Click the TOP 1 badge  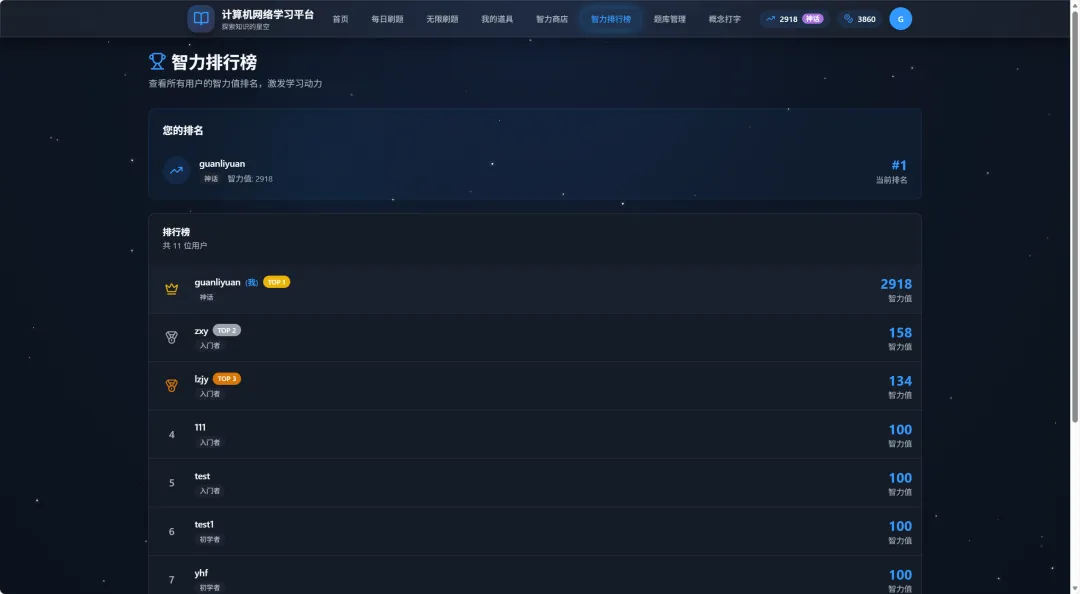click(x=276, y=282)
